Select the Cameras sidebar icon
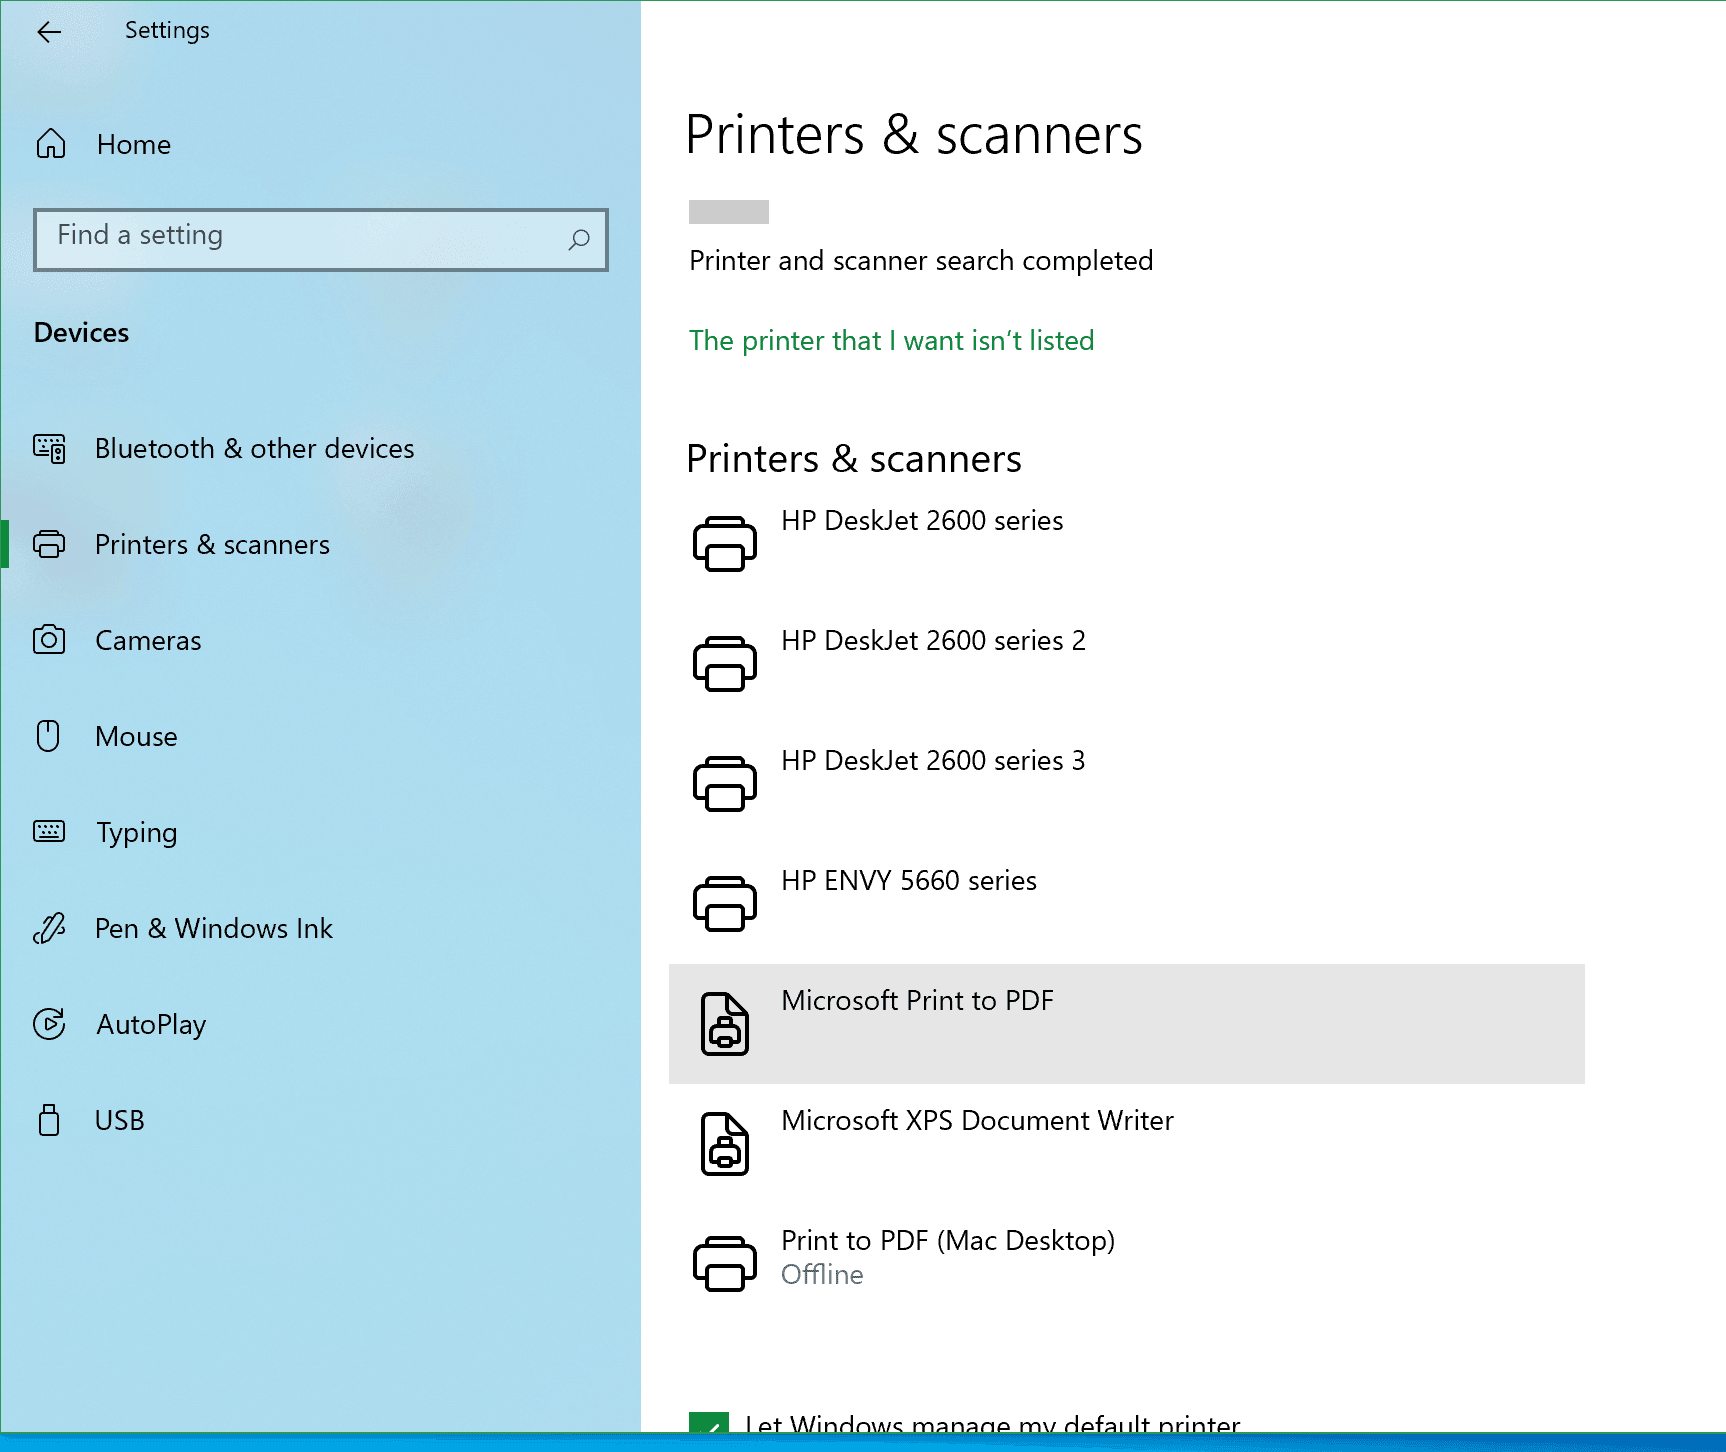 pyautogui.click(x=49, y=640)
